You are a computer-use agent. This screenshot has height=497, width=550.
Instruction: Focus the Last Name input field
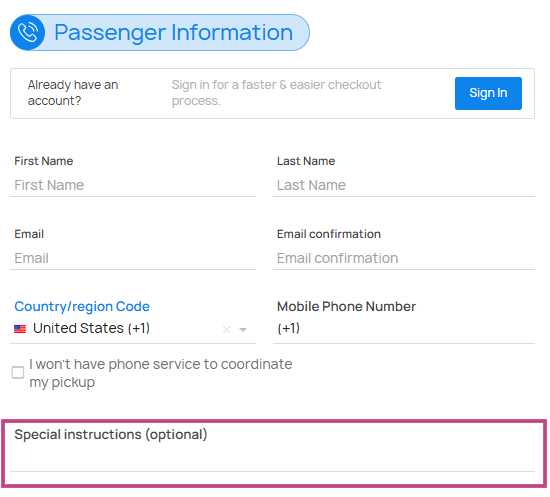pos(404,185)
